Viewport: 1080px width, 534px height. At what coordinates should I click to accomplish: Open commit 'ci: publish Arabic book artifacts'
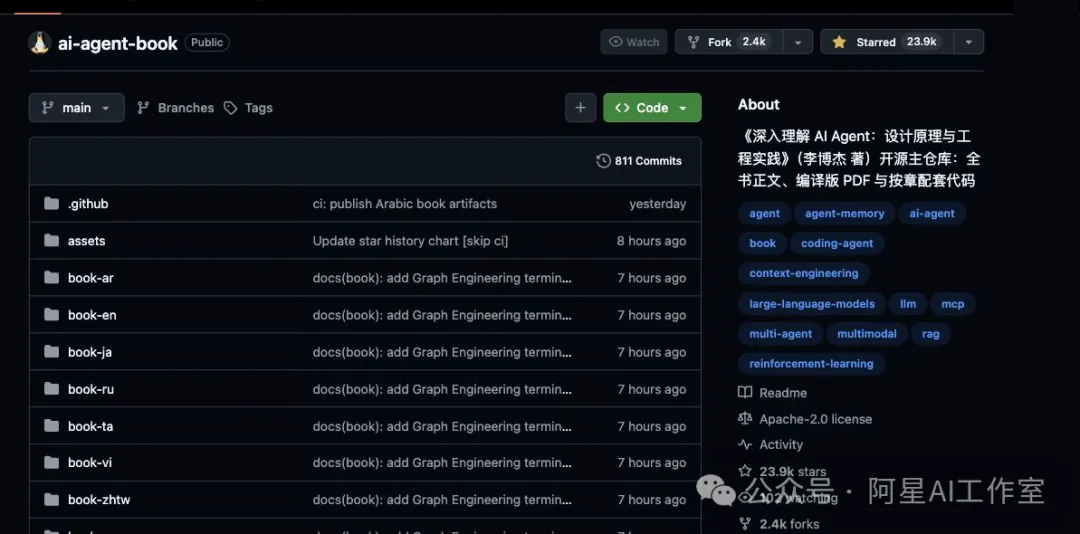click(404, 204)
